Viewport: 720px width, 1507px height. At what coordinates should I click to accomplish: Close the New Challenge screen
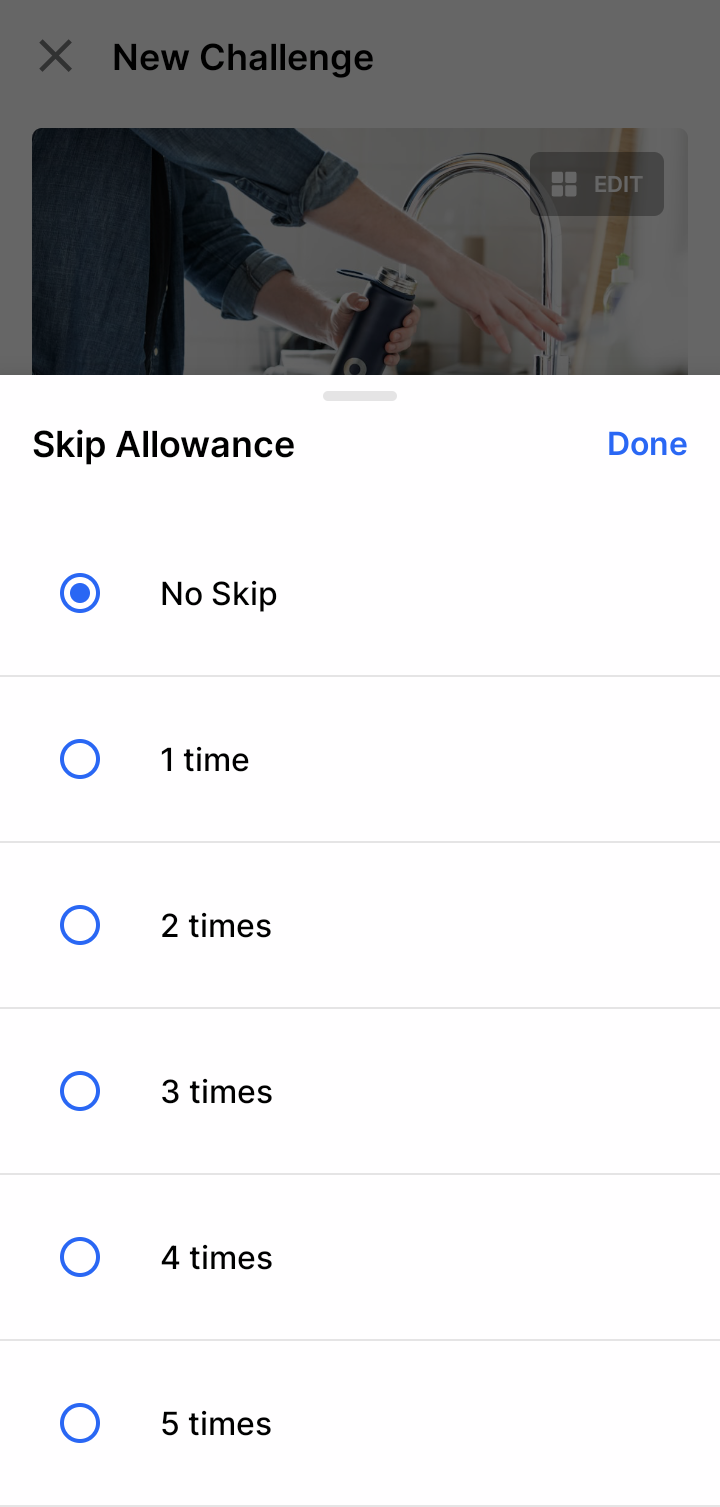click(x=55, y=57)
